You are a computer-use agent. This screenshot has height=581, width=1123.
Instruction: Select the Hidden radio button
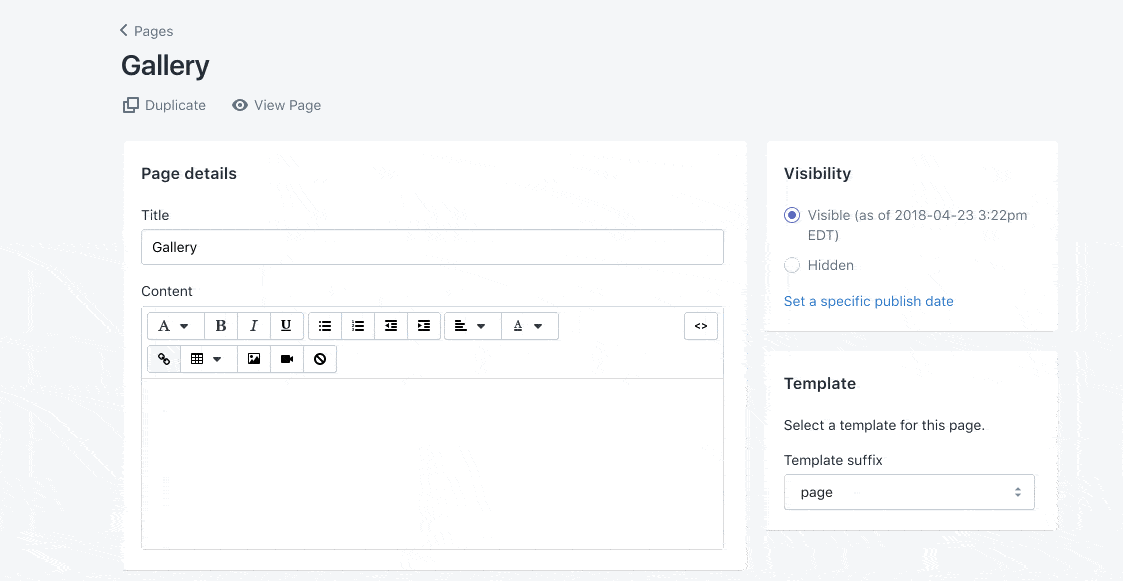[x=791, y=265]
